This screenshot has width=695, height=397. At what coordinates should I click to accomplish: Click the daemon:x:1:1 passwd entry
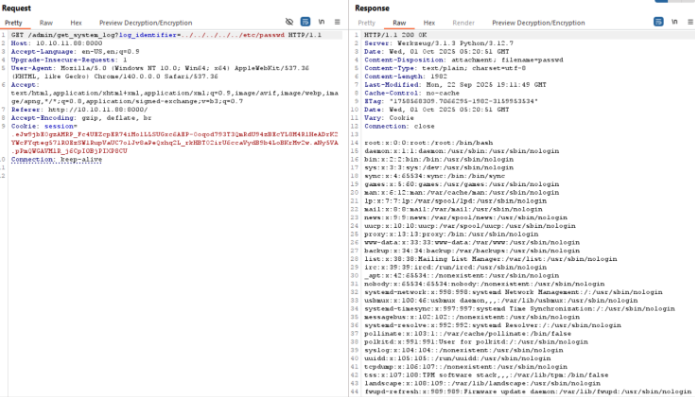(x=461, y=151)
